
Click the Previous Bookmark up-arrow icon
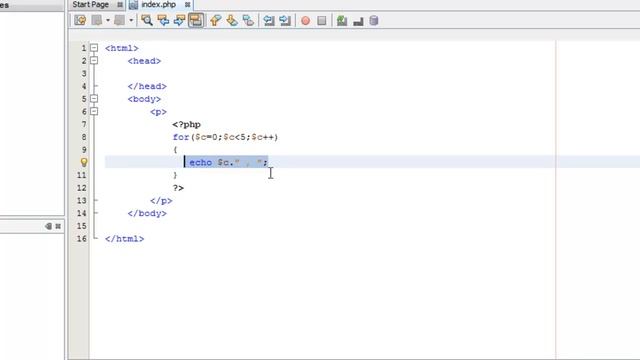(x=216, y=20)
